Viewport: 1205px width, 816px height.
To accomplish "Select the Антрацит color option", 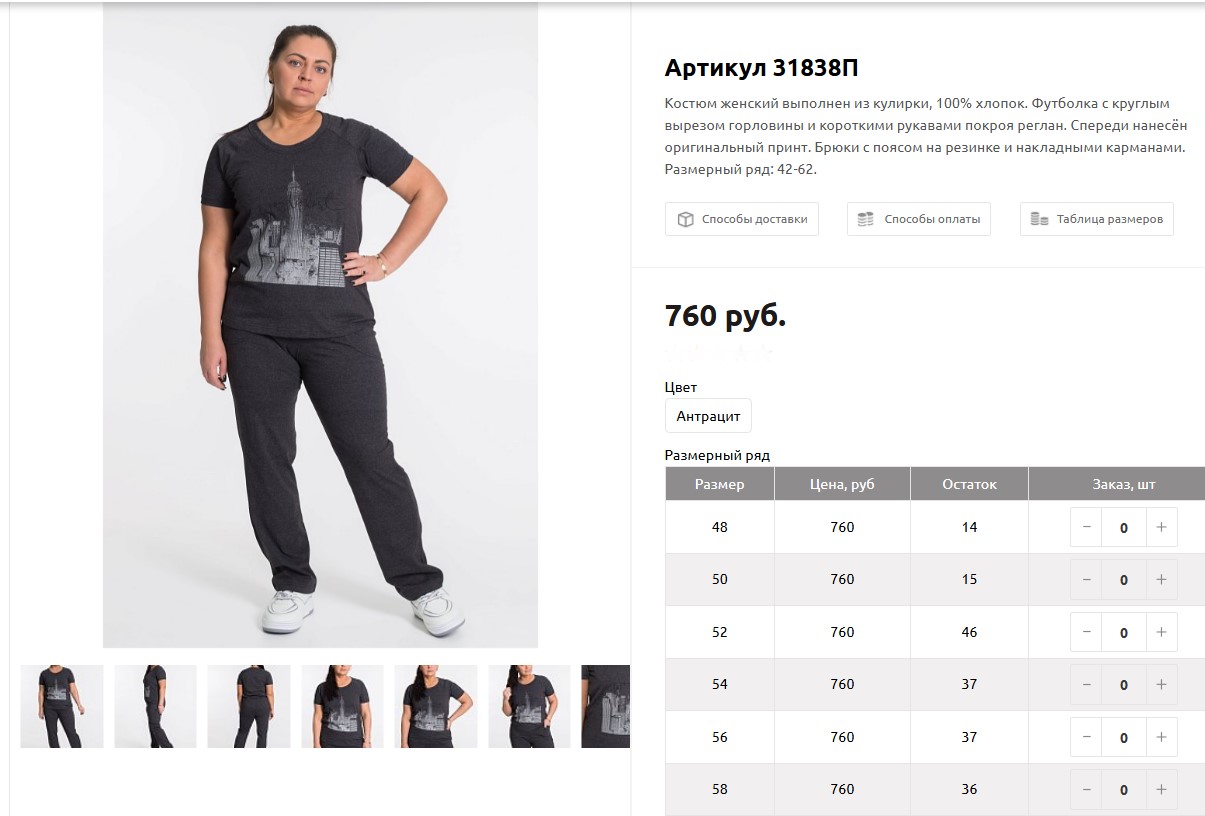I will click(708, 416).
